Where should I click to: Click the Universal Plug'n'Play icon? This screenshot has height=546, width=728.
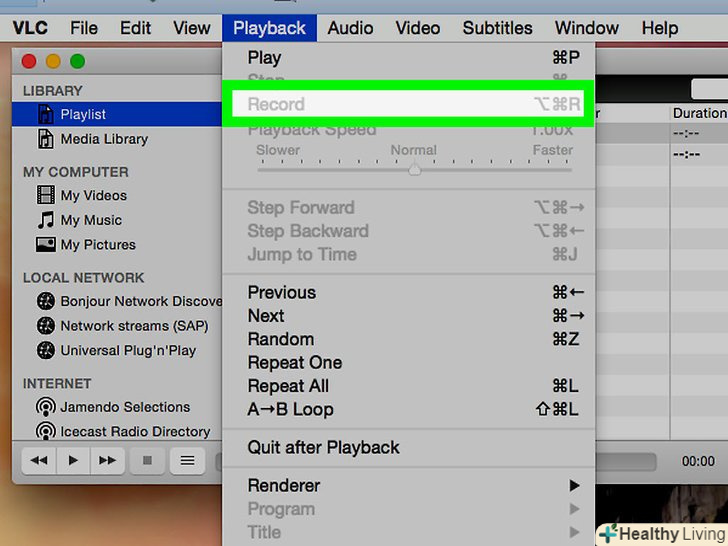coord(46,351)
